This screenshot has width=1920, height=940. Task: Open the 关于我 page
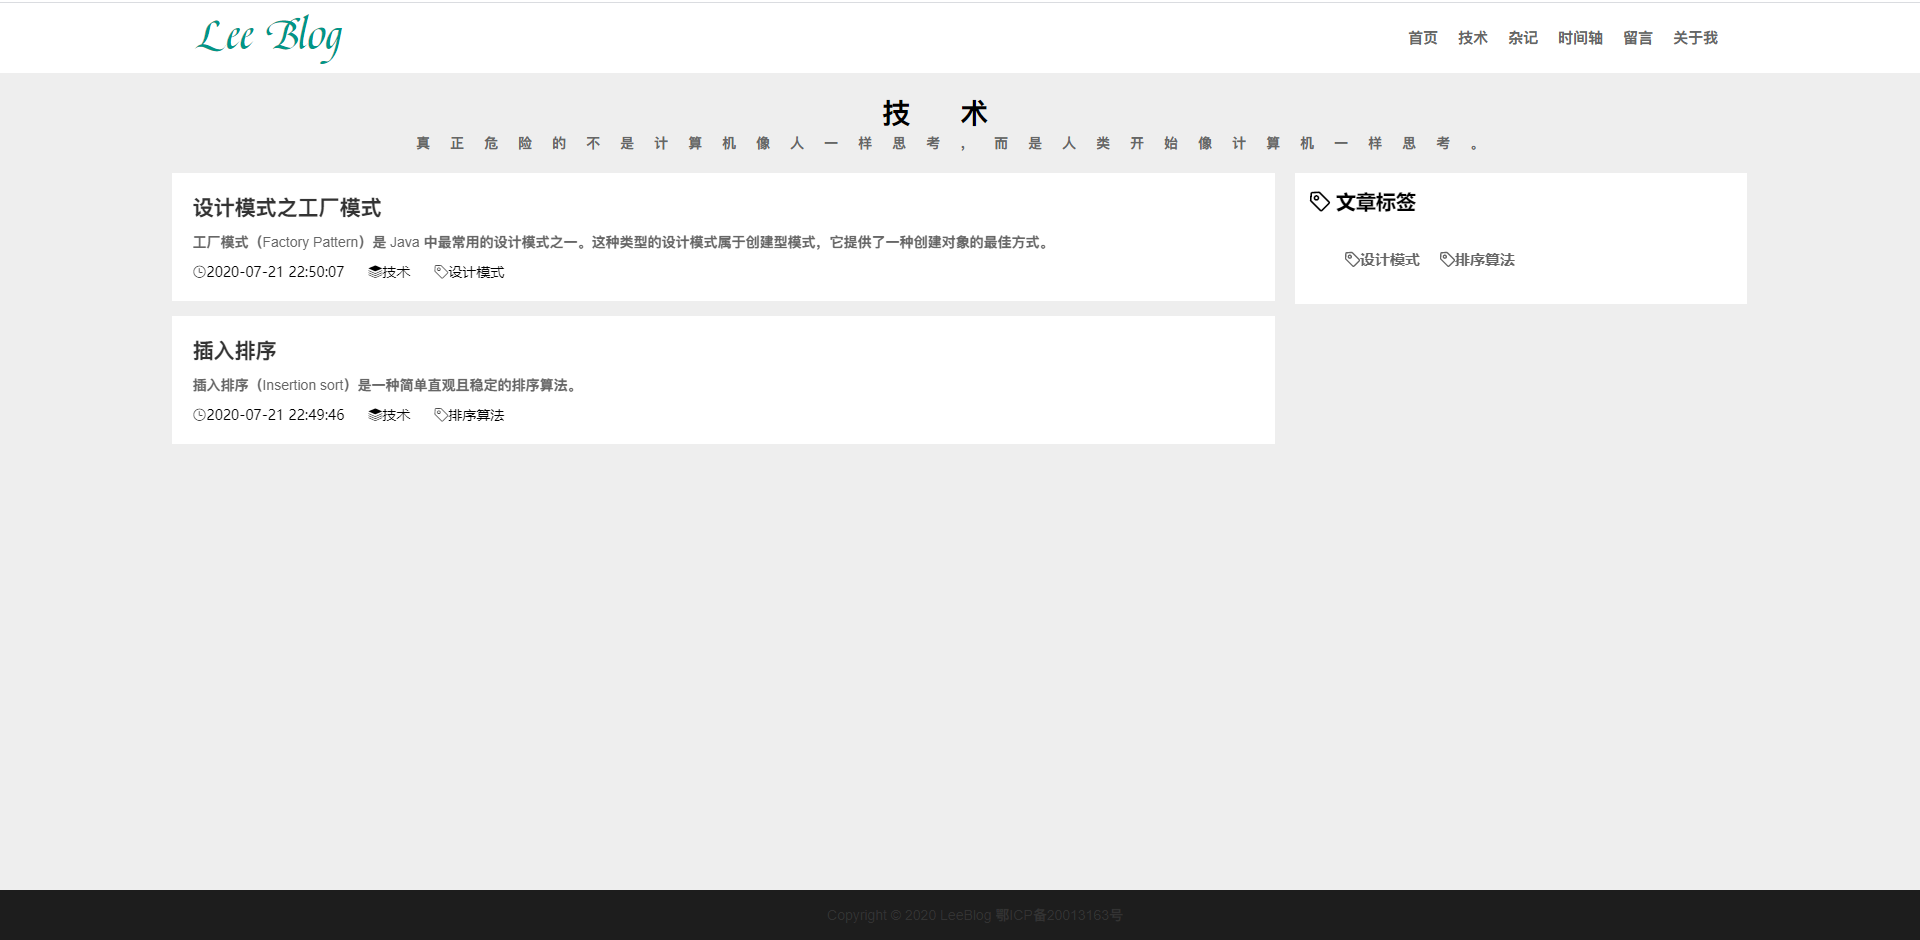(x=1695, y=38)
